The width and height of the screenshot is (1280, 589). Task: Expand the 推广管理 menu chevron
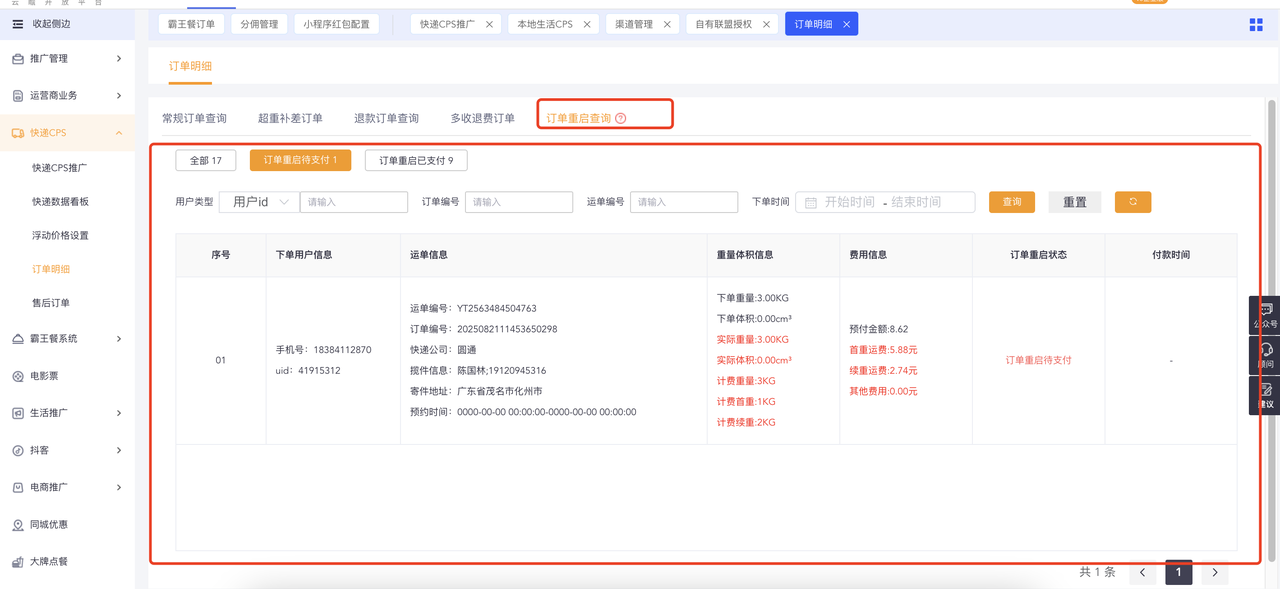[x=119, y=59]
